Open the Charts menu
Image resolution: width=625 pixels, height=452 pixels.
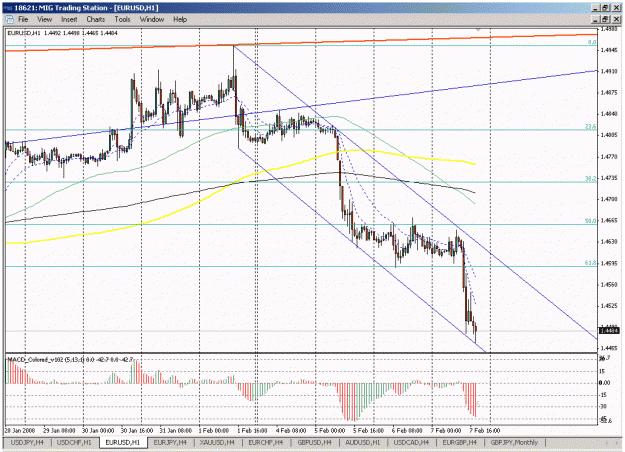96,19
